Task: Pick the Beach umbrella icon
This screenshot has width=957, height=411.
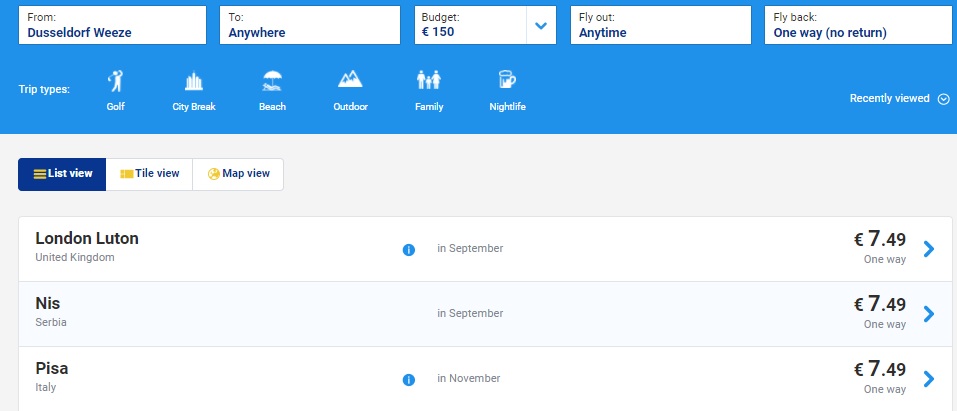Action: click(272, 81)
